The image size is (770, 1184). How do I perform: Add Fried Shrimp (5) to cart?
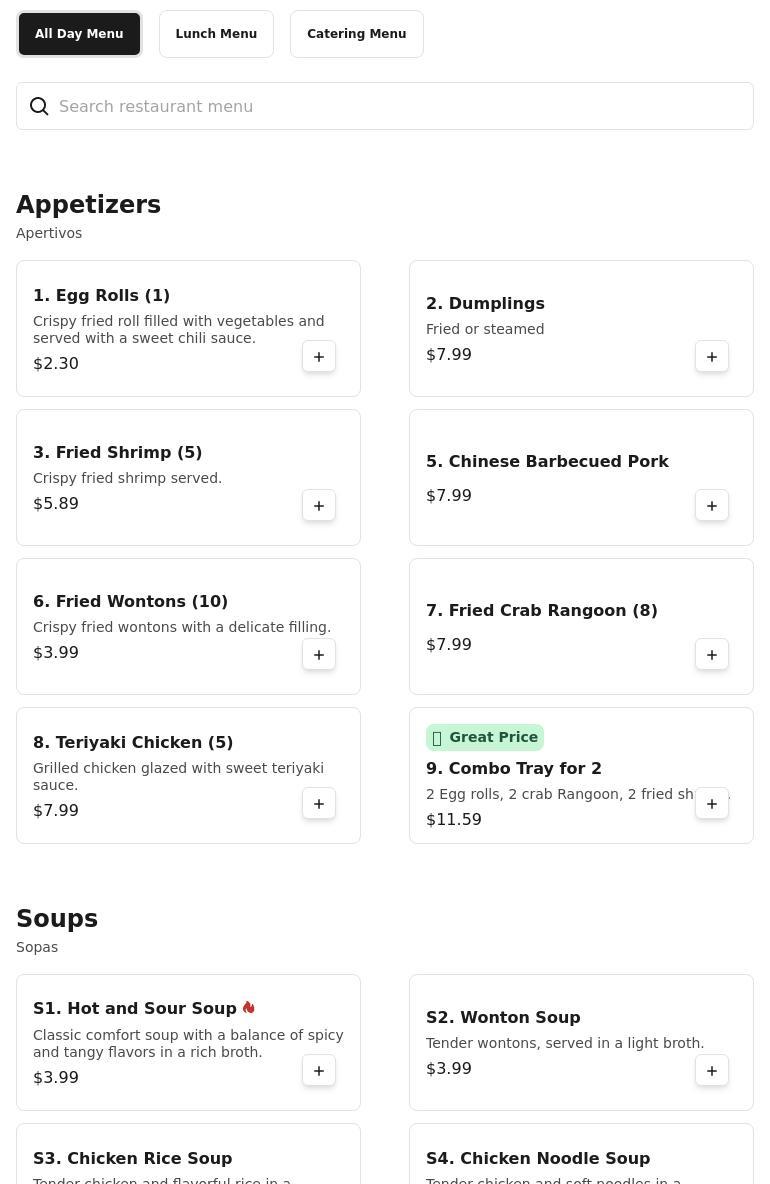319,506
